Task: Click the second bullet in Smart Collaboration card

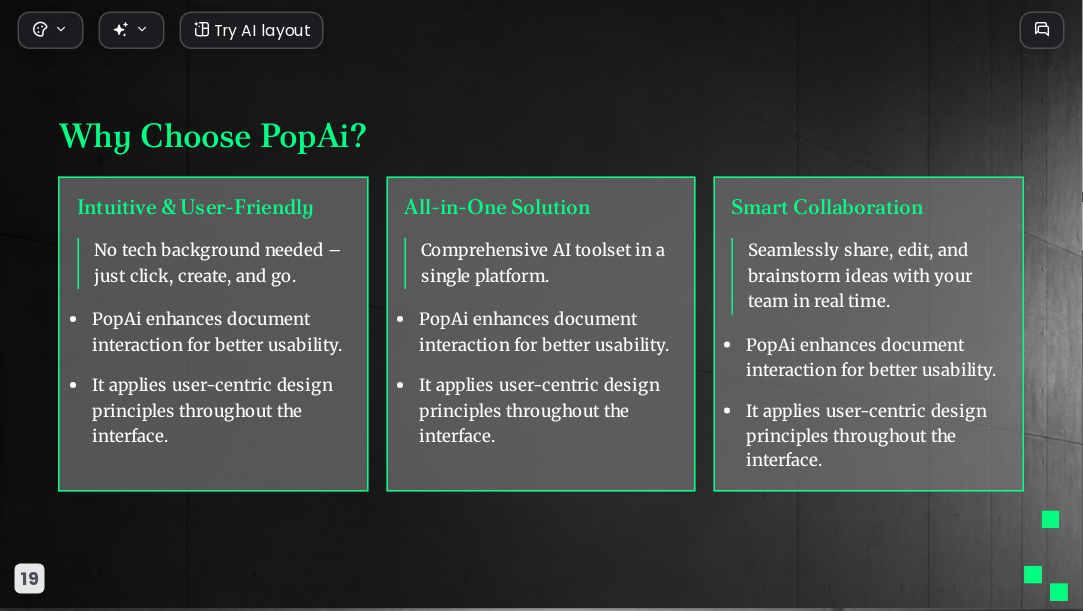Action: [x=866, y=436]
